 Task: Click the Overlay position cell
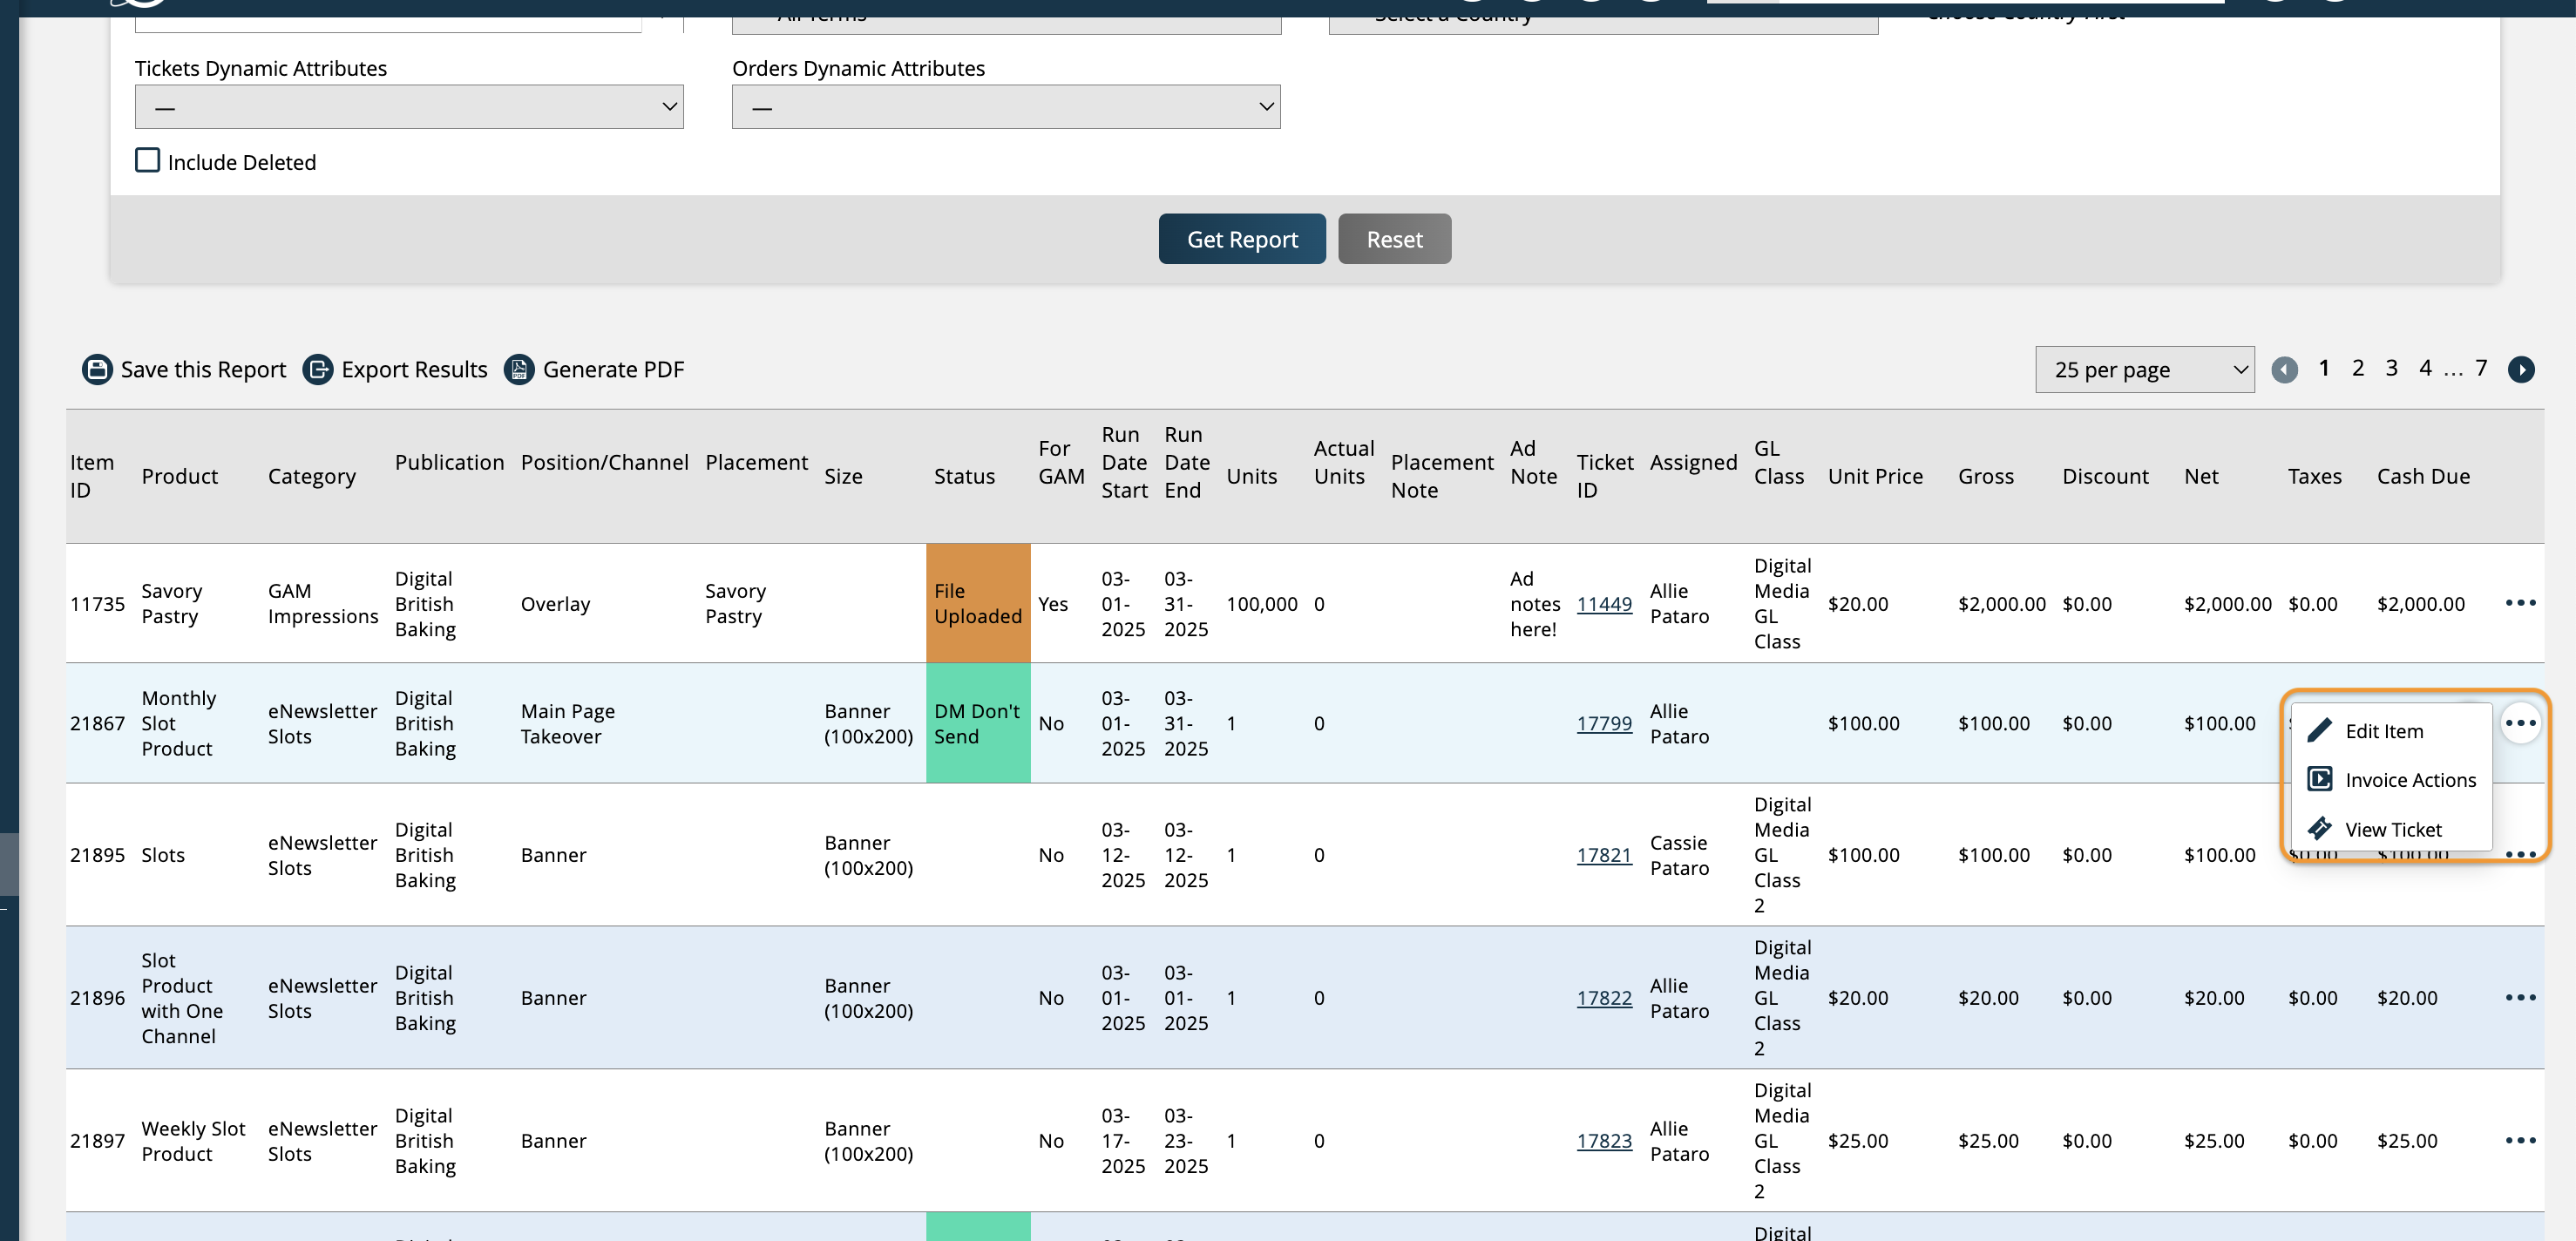[555, 604]
